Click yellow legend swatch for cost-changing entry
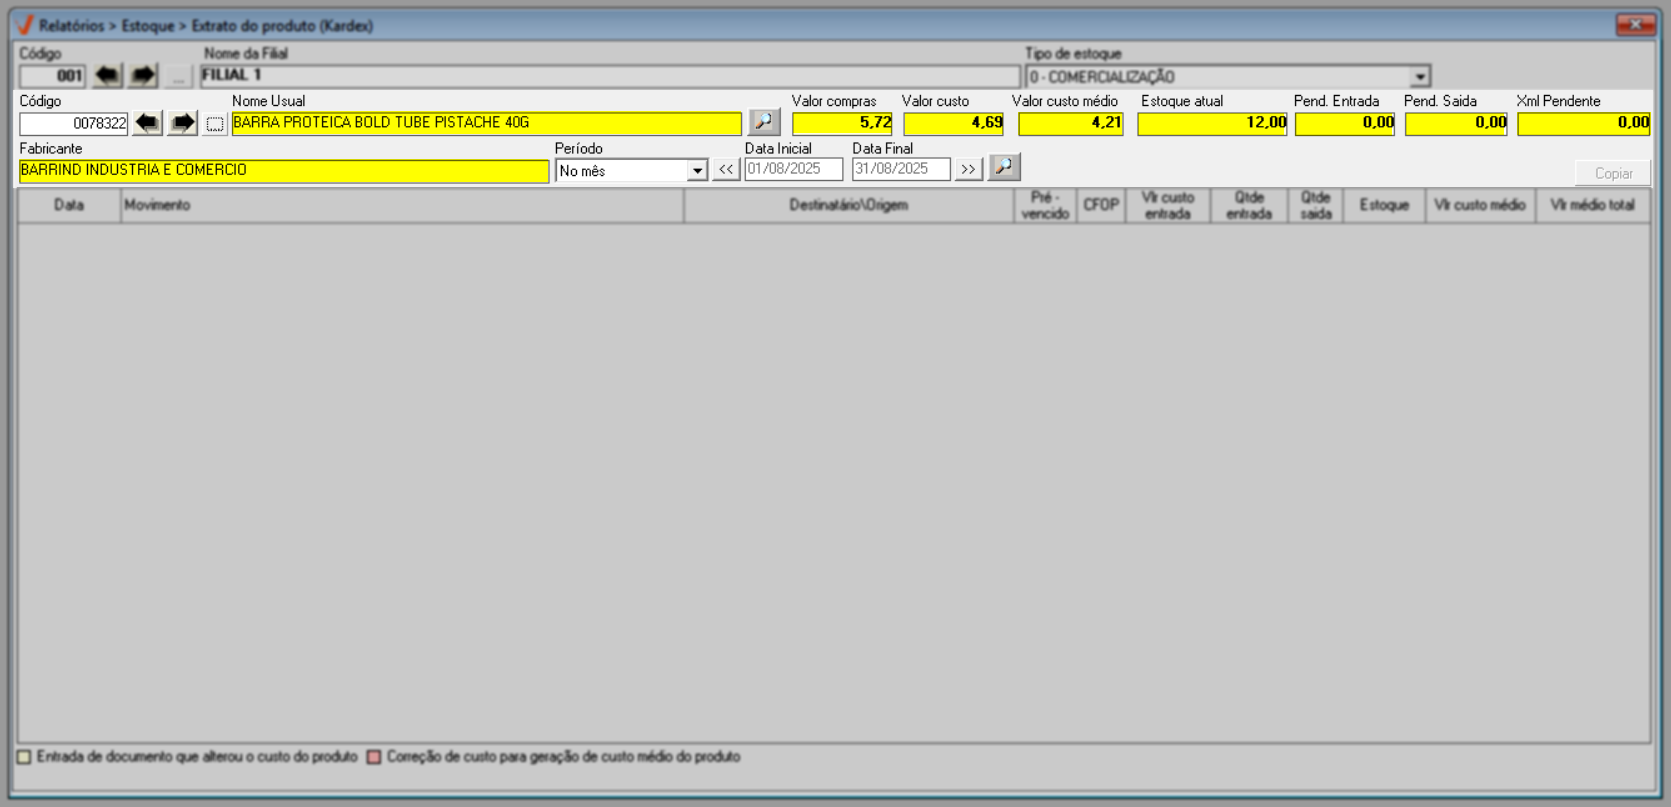The width and height of the screenshot is (1671, 807). (x=24, y=757)
